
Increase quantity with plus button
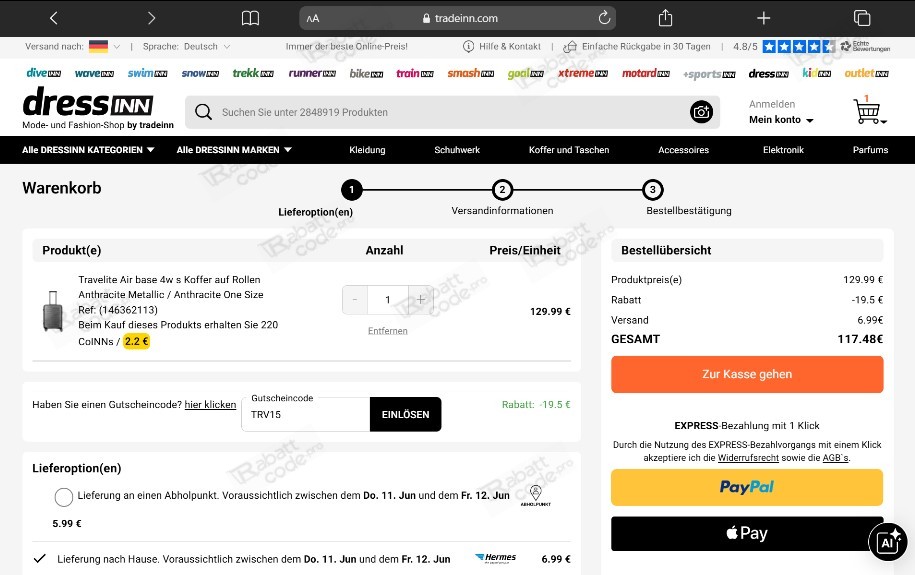pos(421,300)
